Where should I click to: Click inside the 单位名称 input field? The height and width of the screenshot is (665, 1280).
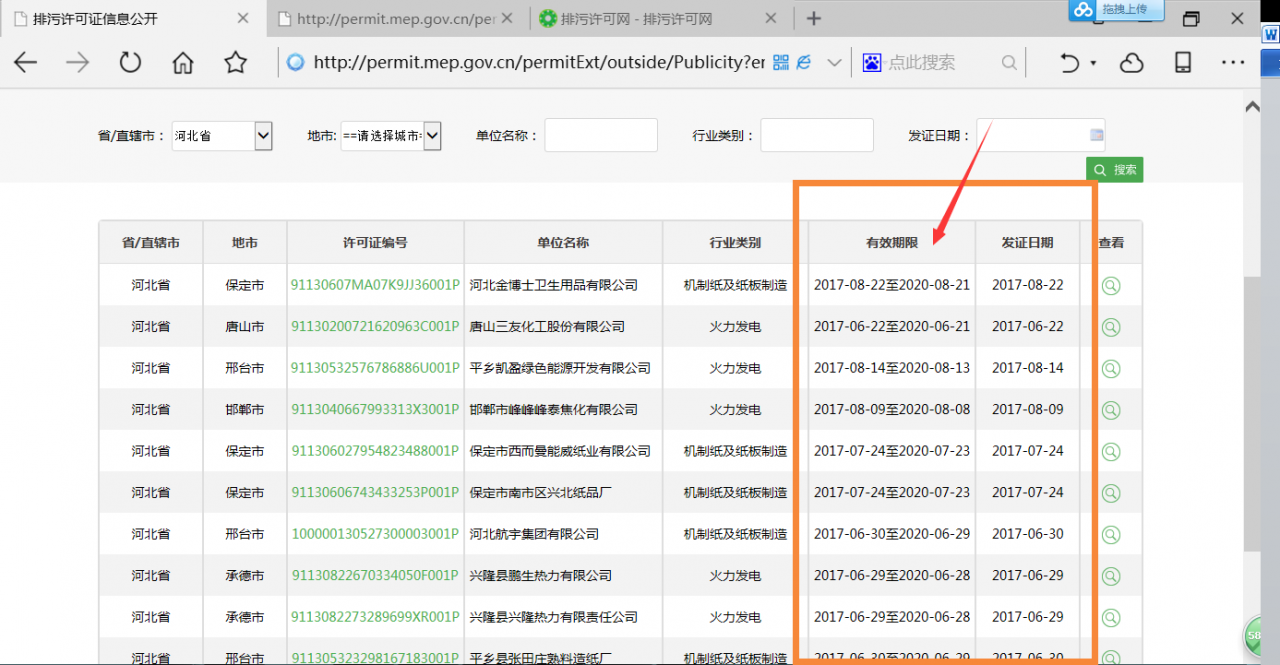click(600, 135)
